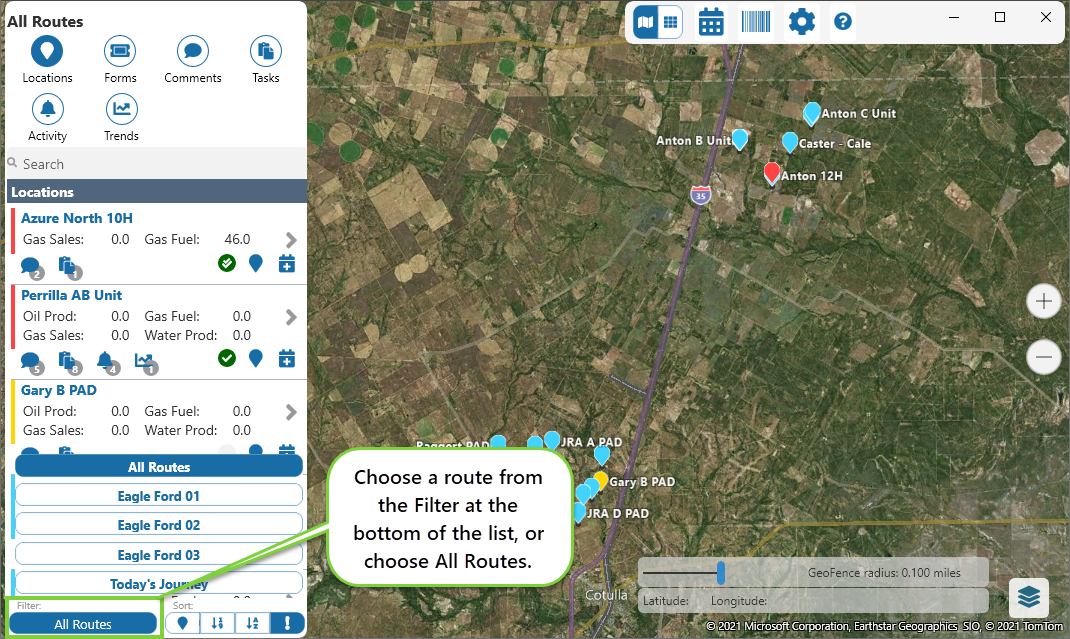Show Azure North 10H on map pin
The width and height of the screenshot is (1070, 639).
coord(255,264)
